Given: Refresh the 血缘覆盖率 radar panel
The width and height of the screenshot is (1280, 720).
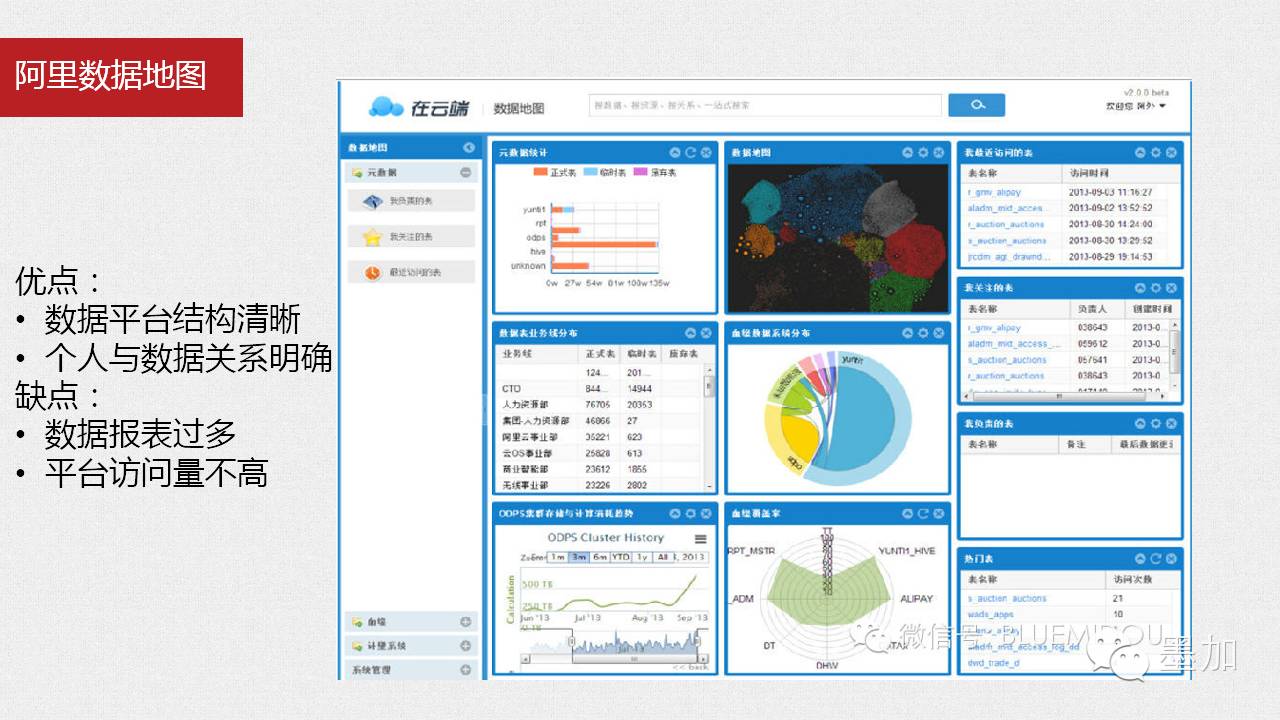Looking at the screenshot, I should [x=923, y=514].
